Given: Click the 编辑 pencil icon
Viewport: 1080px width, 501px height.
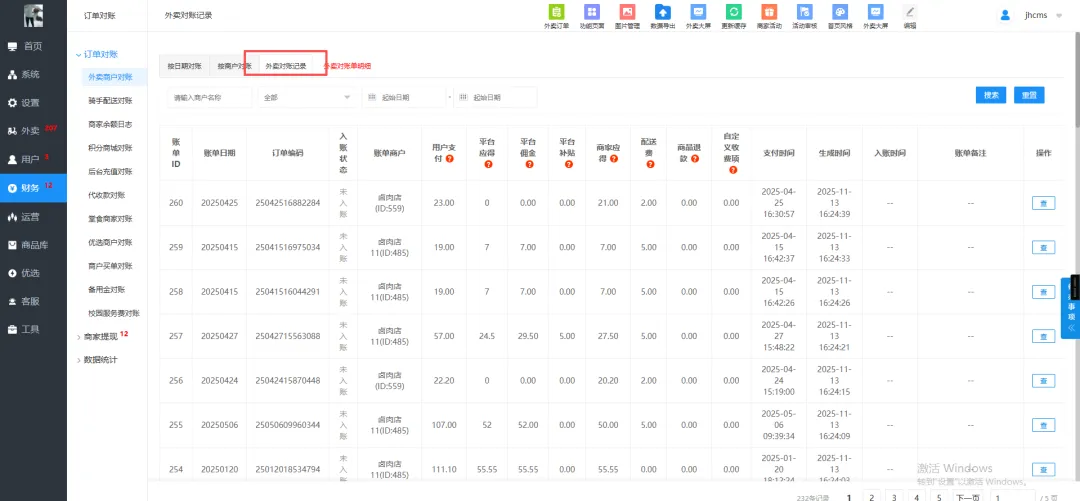Looking at the screenshot, I should 909,15.
